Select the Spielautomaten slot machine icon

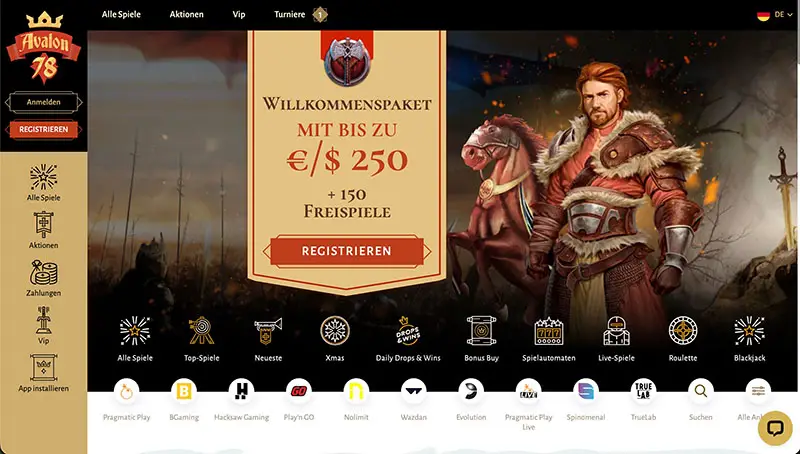[548, 331]
